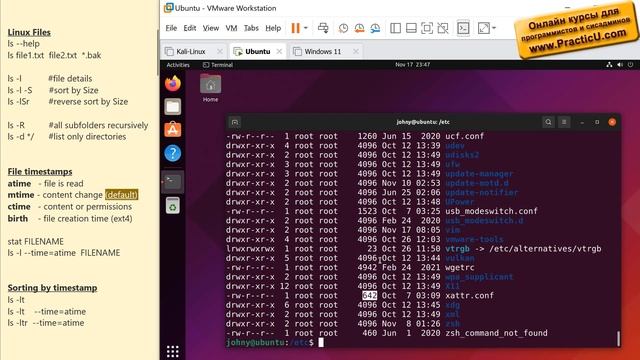Select the Home folder desktop icon
The width and height of the screenshot is (640, 360).
211,88
